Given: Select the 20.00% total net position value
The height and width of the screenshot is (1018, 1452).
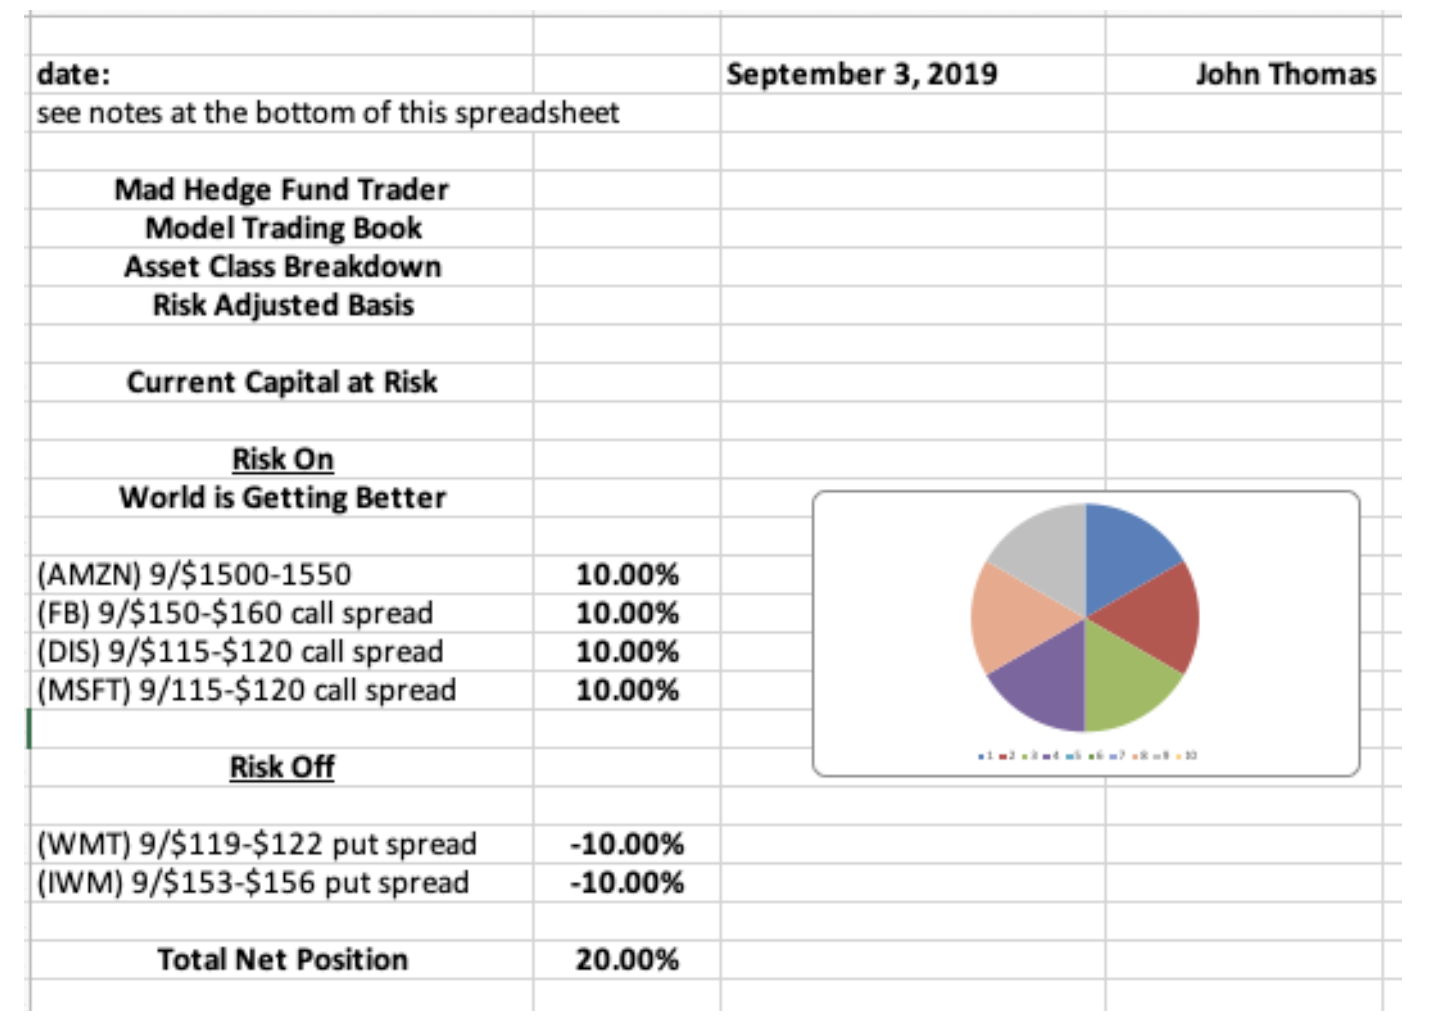Looking at the screenshot, I should pyautogui.click(x=627, y=960).
